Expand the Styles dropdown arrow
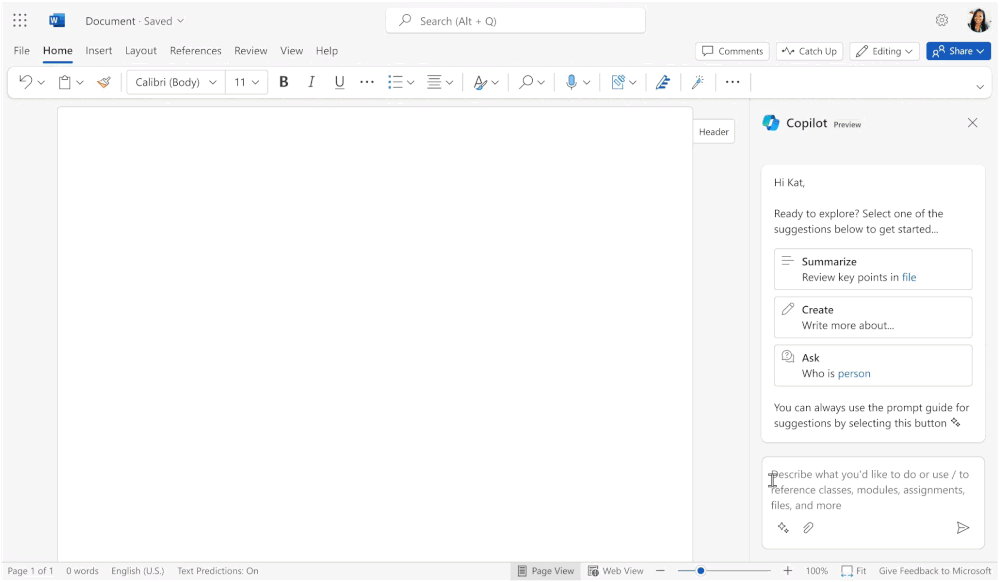Screen dimensions: 999x582 (495, 82)
